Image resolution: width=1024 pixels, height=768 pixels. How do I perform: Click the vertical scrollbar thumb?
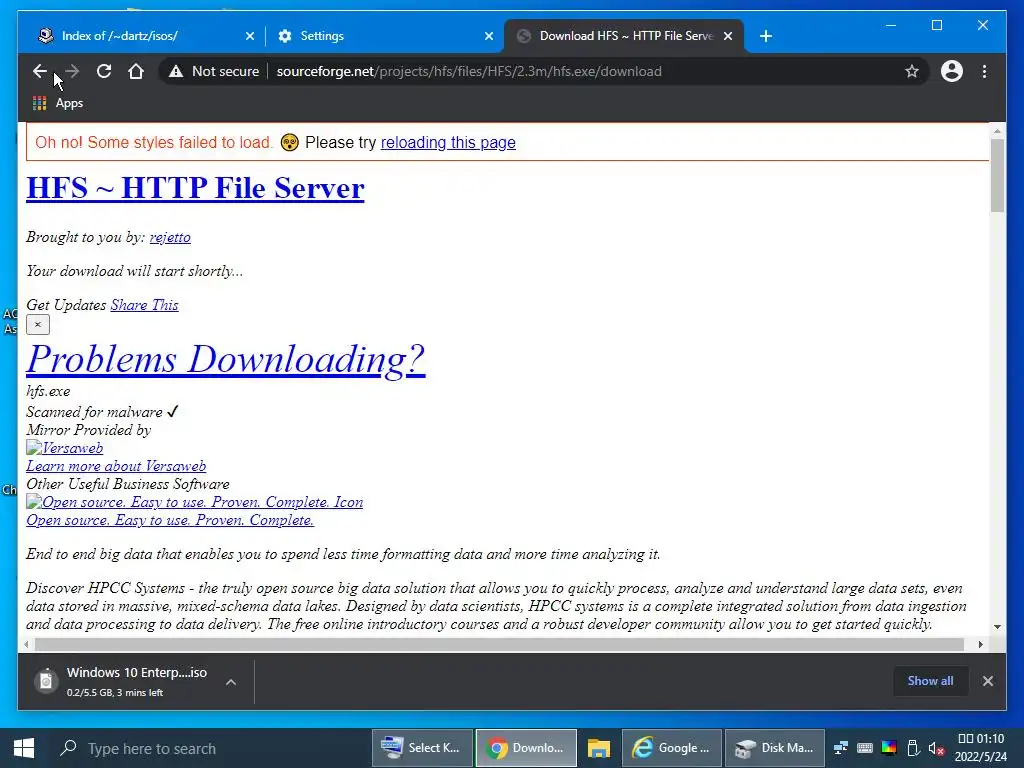(x=997, y=175)
